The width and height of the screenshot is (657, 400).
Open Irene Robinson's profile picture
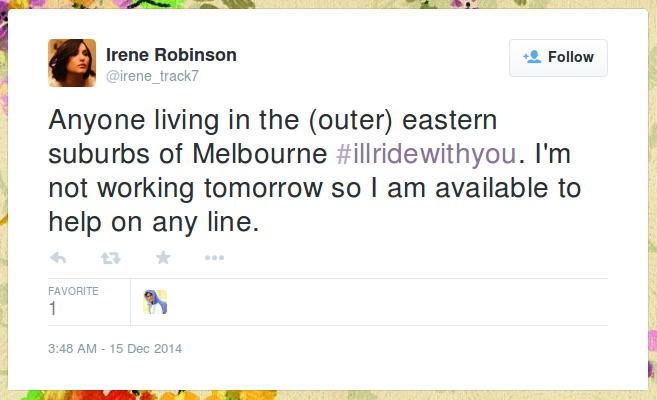(x=72, y=63)
